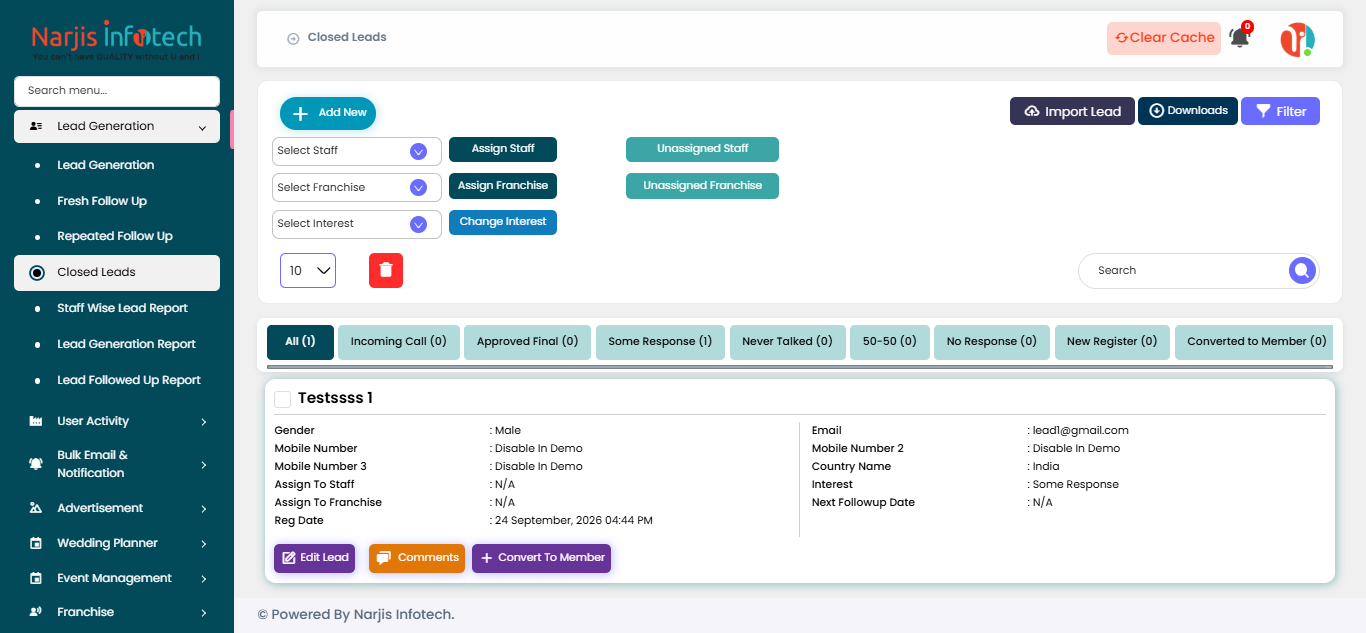Click Edit Lead for Testssss 1

315,558
